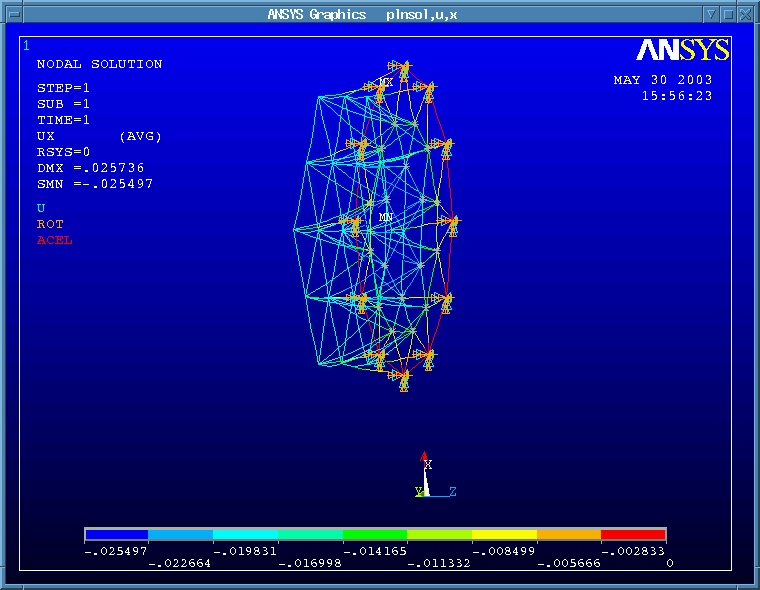Minimize the ANSYS Graphics window
The width and height of the screenshot is (760, 590).
711,15
